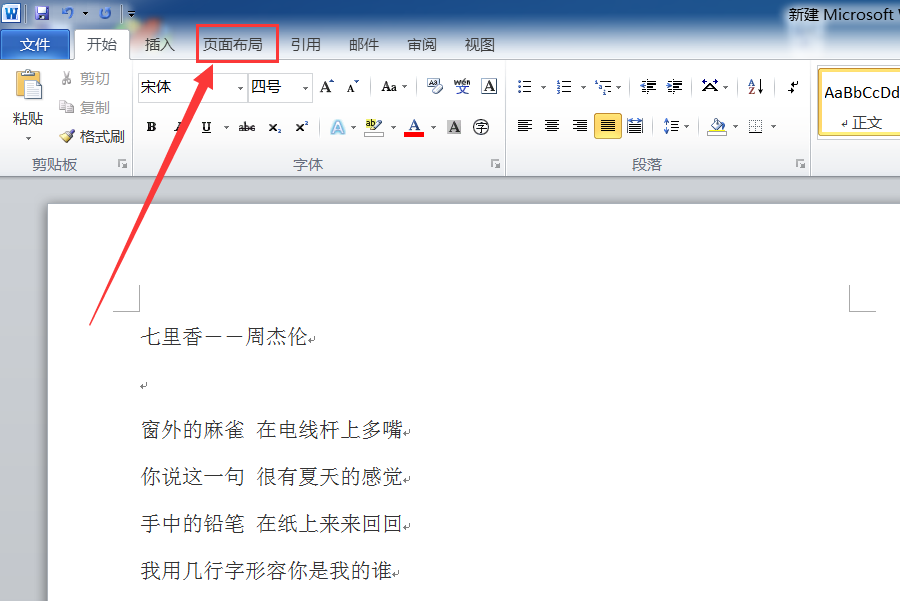The width and height of the screenshot is (900, 601).
Task: Open the font name dropdown arrow
Action: pyautogui.click(x=240, y=88)
